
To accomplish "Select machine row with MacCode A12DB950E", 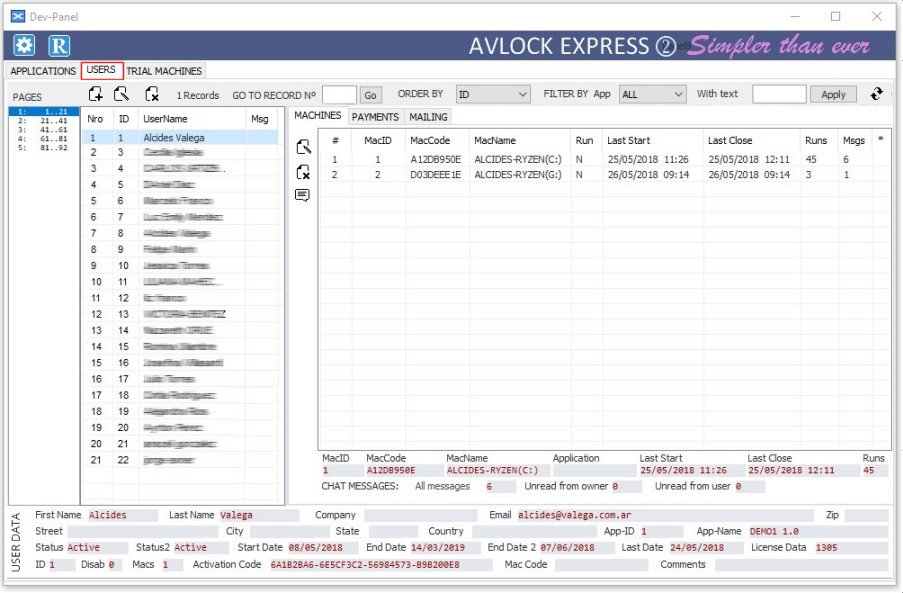I will coord(604,159).
